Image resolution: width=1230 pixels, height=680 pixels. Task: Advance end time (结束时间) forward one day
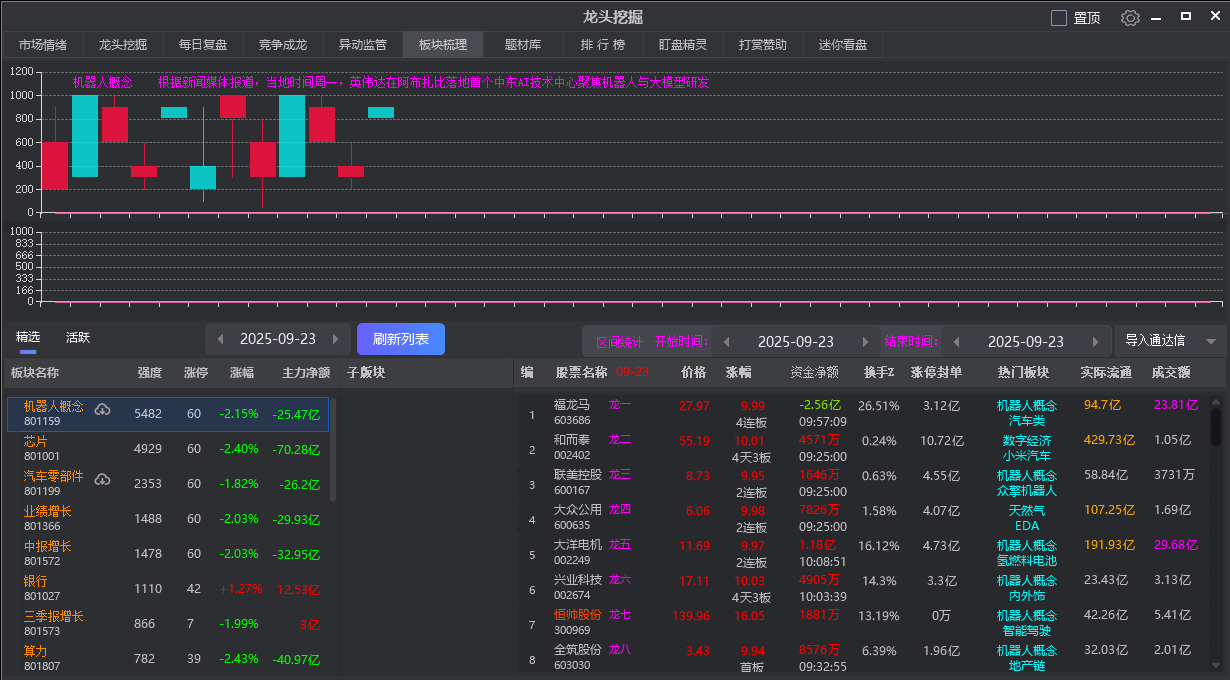pos(1095,342)
